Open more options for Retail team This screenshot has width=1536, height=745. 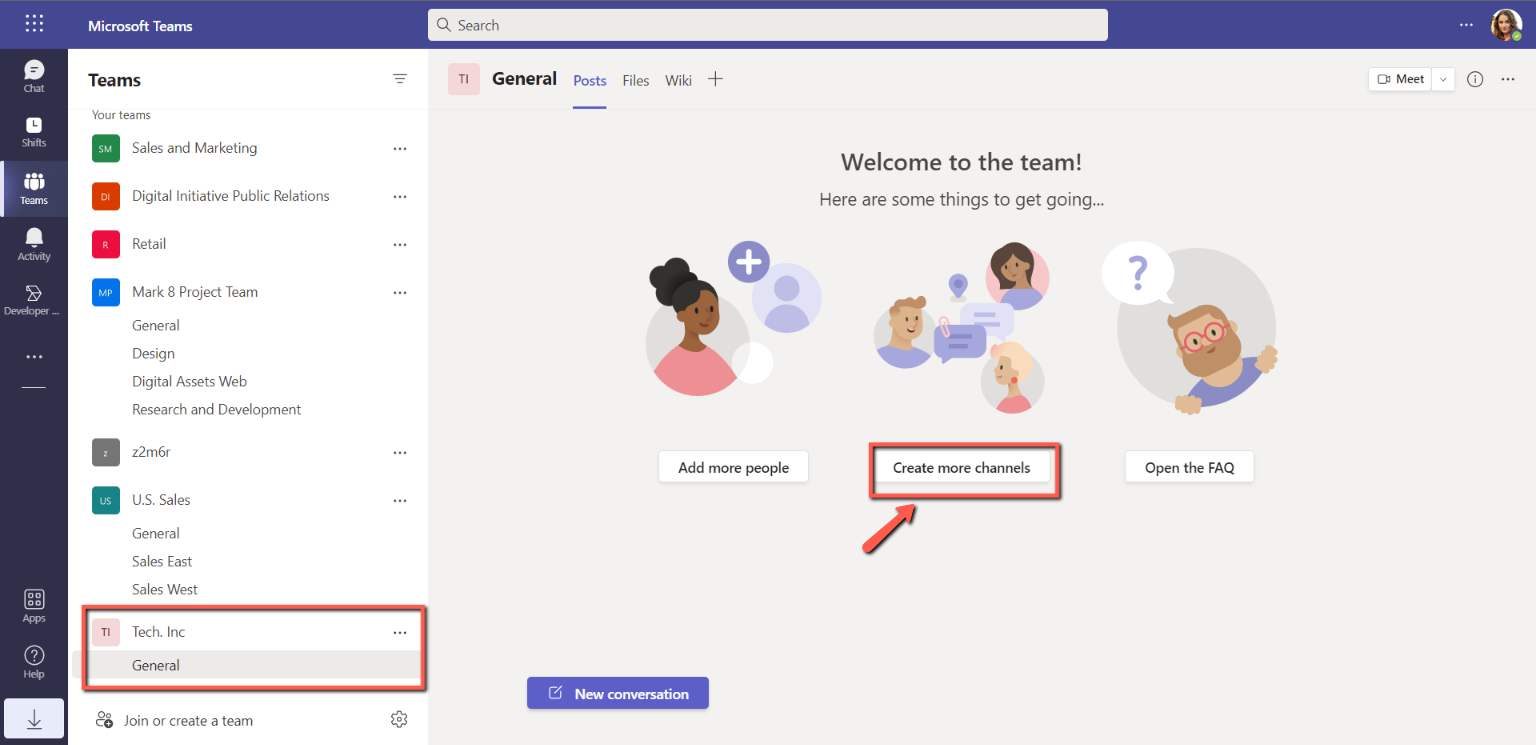click(400, 244)
